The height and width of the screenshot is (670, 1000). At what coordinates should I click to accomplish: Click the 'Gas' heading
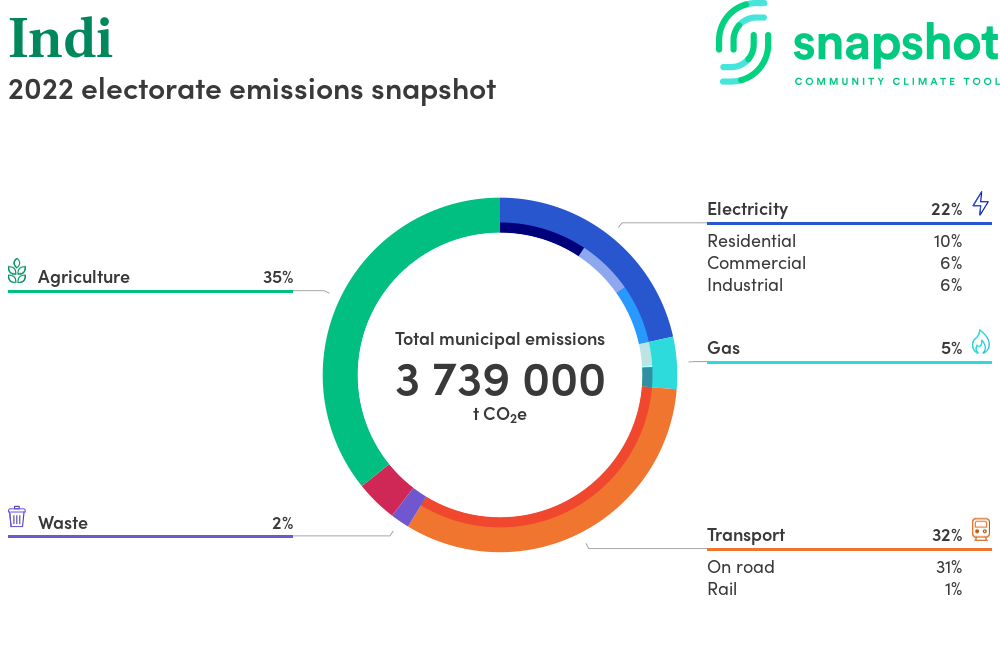[723, 348]
